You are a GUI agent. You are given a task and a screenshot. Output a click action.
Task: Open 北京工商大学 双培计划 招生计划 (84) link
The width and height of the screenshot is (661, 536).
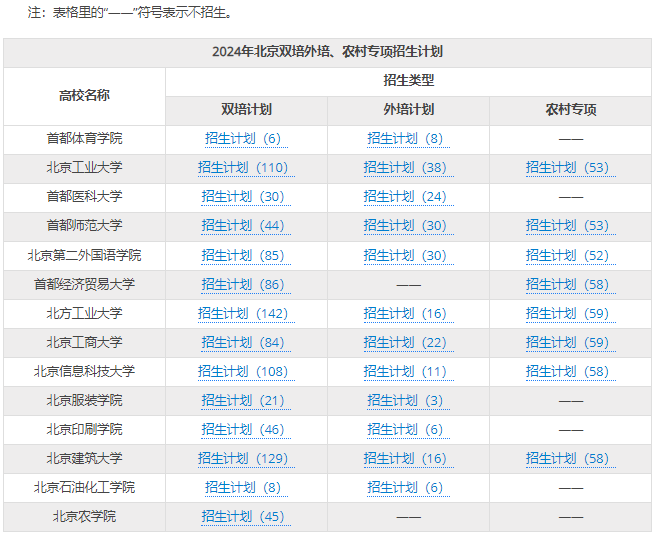point(246,343)
